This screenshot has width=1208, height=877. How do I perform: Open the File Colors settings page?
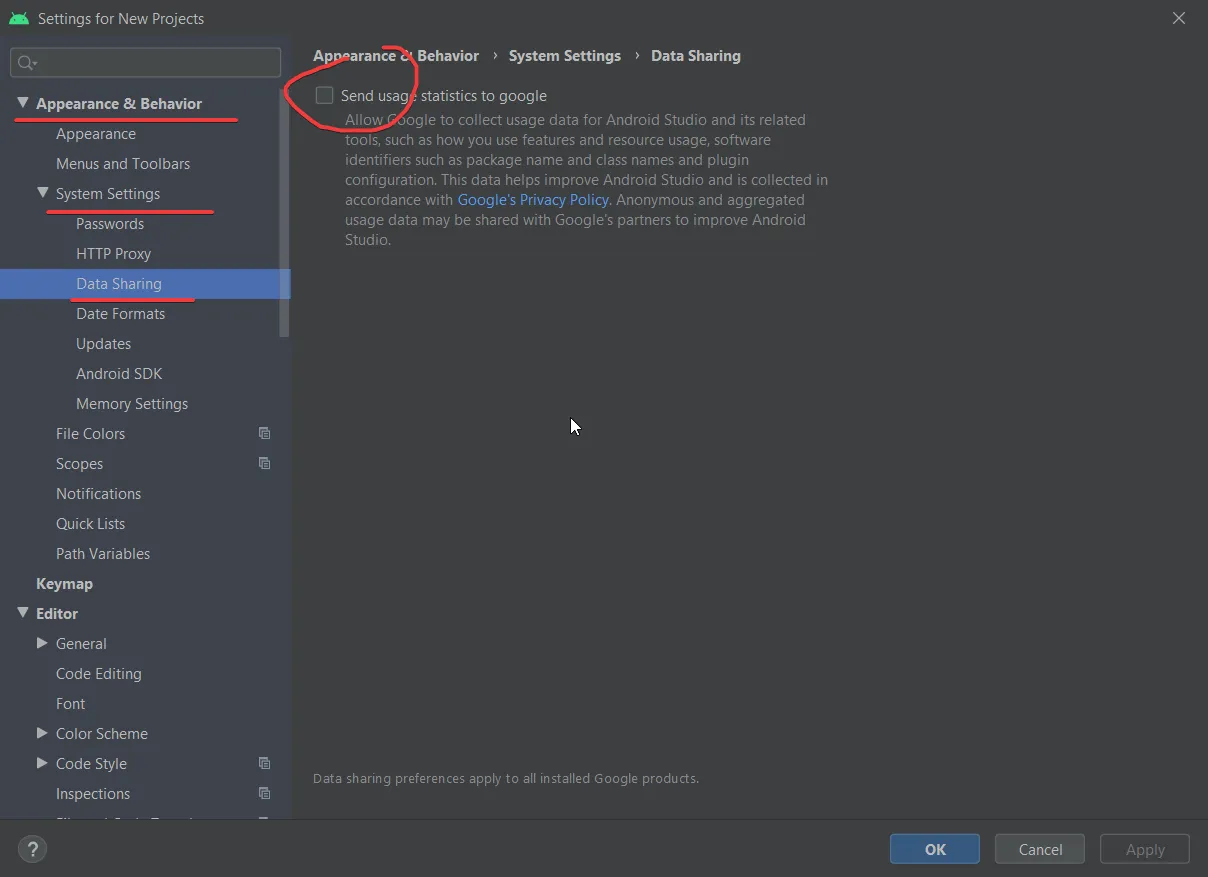pos(91,433)
